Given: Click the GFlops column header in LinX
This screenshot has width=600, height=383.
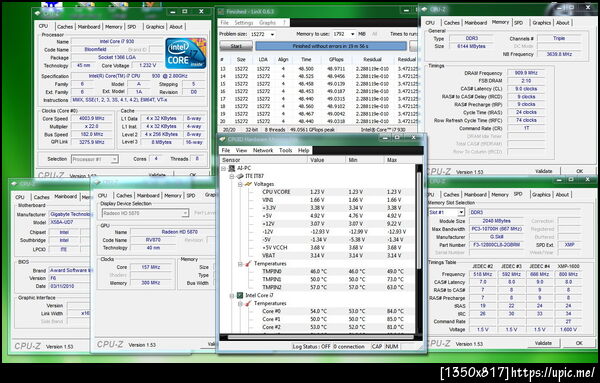Looking at the screenshot, I should [336, 60].
